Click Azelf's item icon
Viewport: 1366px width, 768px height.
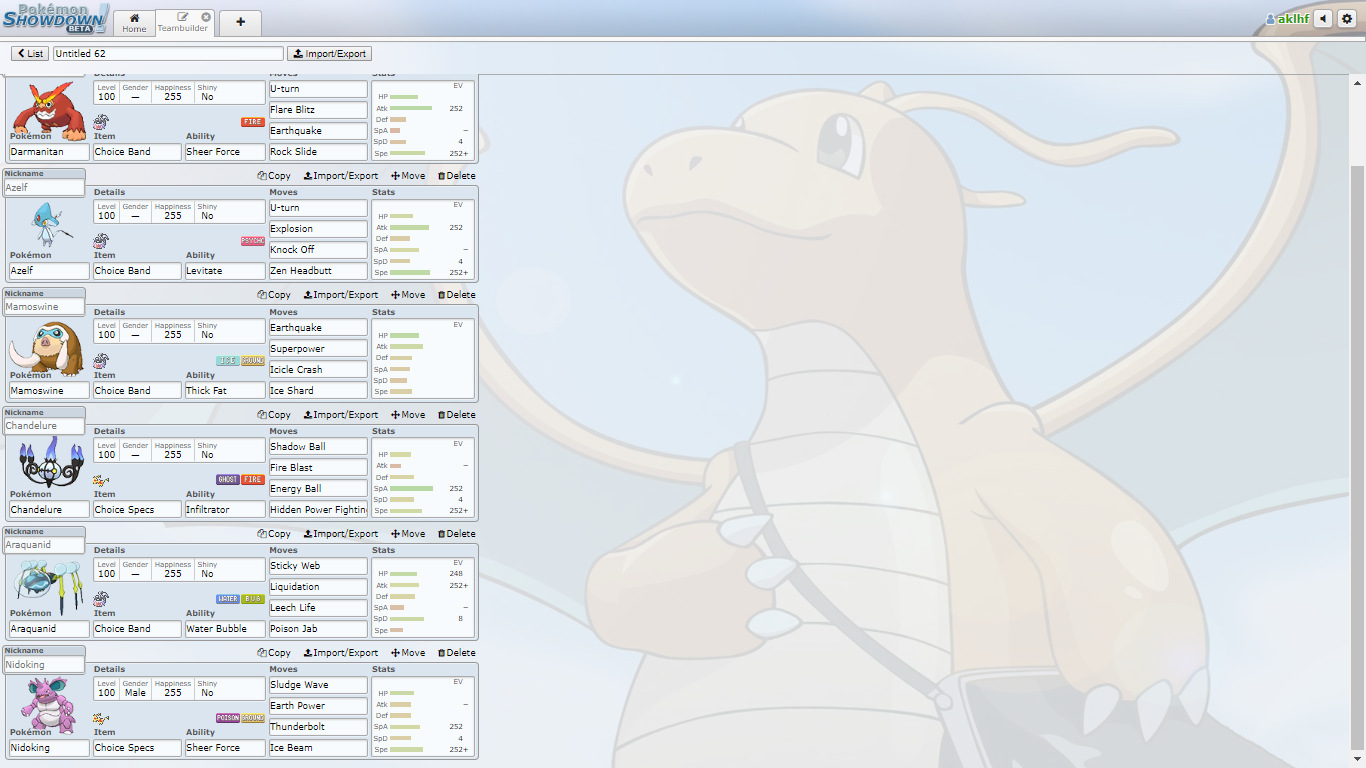(101, 241)
